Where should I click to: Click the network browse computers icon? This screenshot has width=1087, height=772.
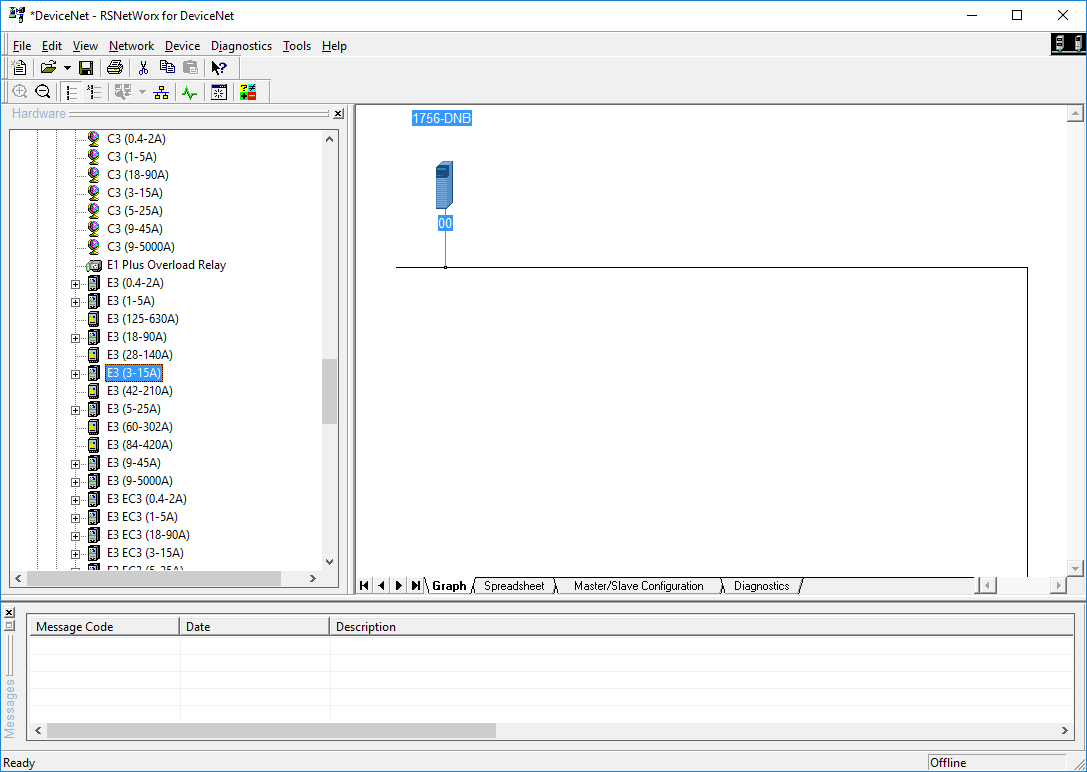[123, 91]
